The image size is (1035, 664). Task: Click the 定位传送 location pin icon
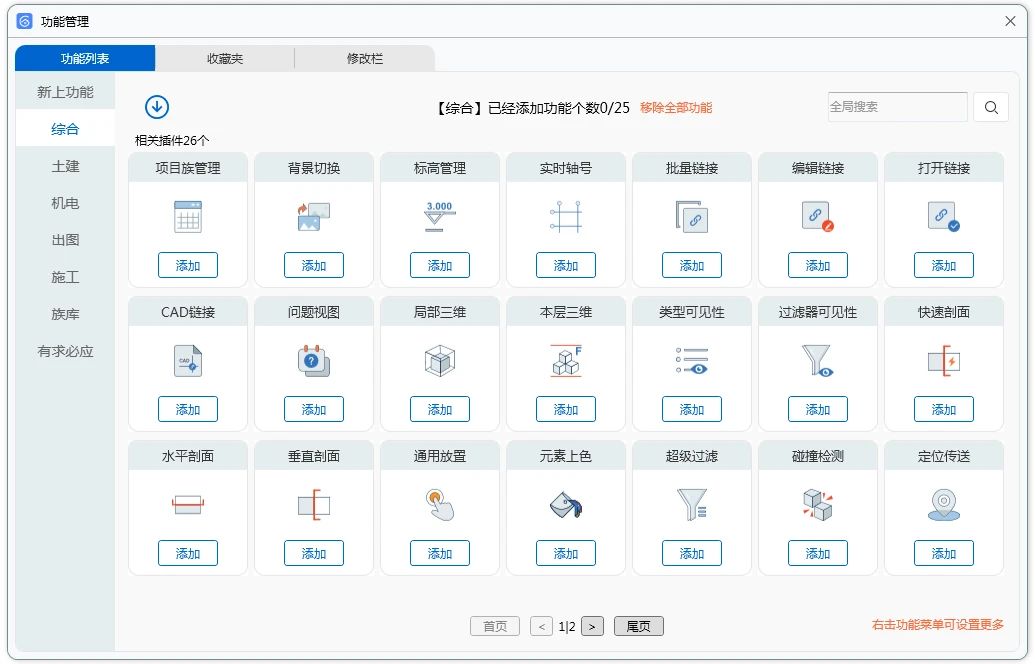click(944, 505)
